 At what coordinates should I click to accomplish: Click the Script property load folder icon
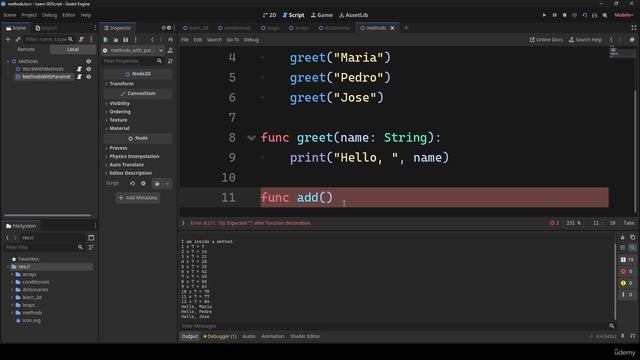pyautogui.click(x=157, y=184)
